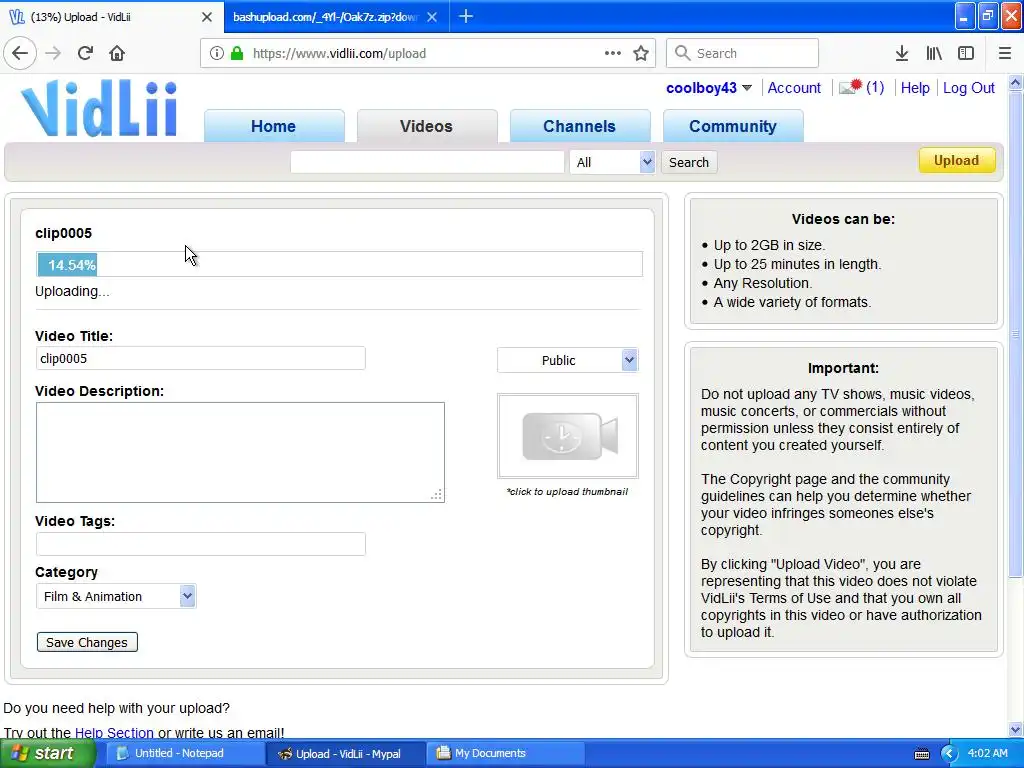1024x768 pixels.
Task: Click the "*click to upload thumbnail" text
Action: pos(568,492)
